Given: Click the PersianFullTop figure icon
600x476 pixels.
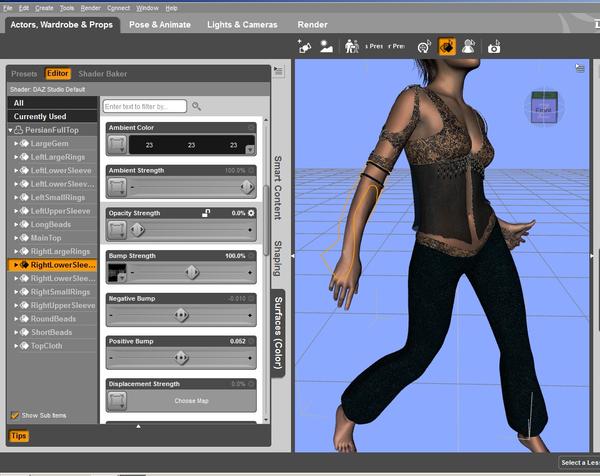Looking at the screenshot, I should (18, 130).
